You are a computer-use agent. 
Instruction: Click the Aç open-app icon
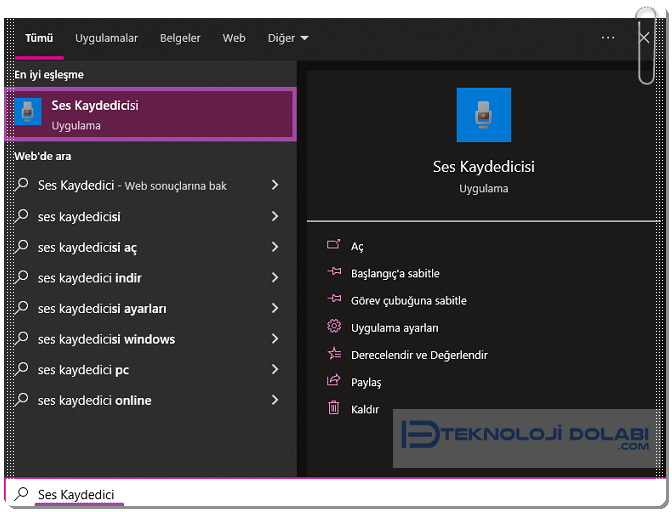click(333, 245)
